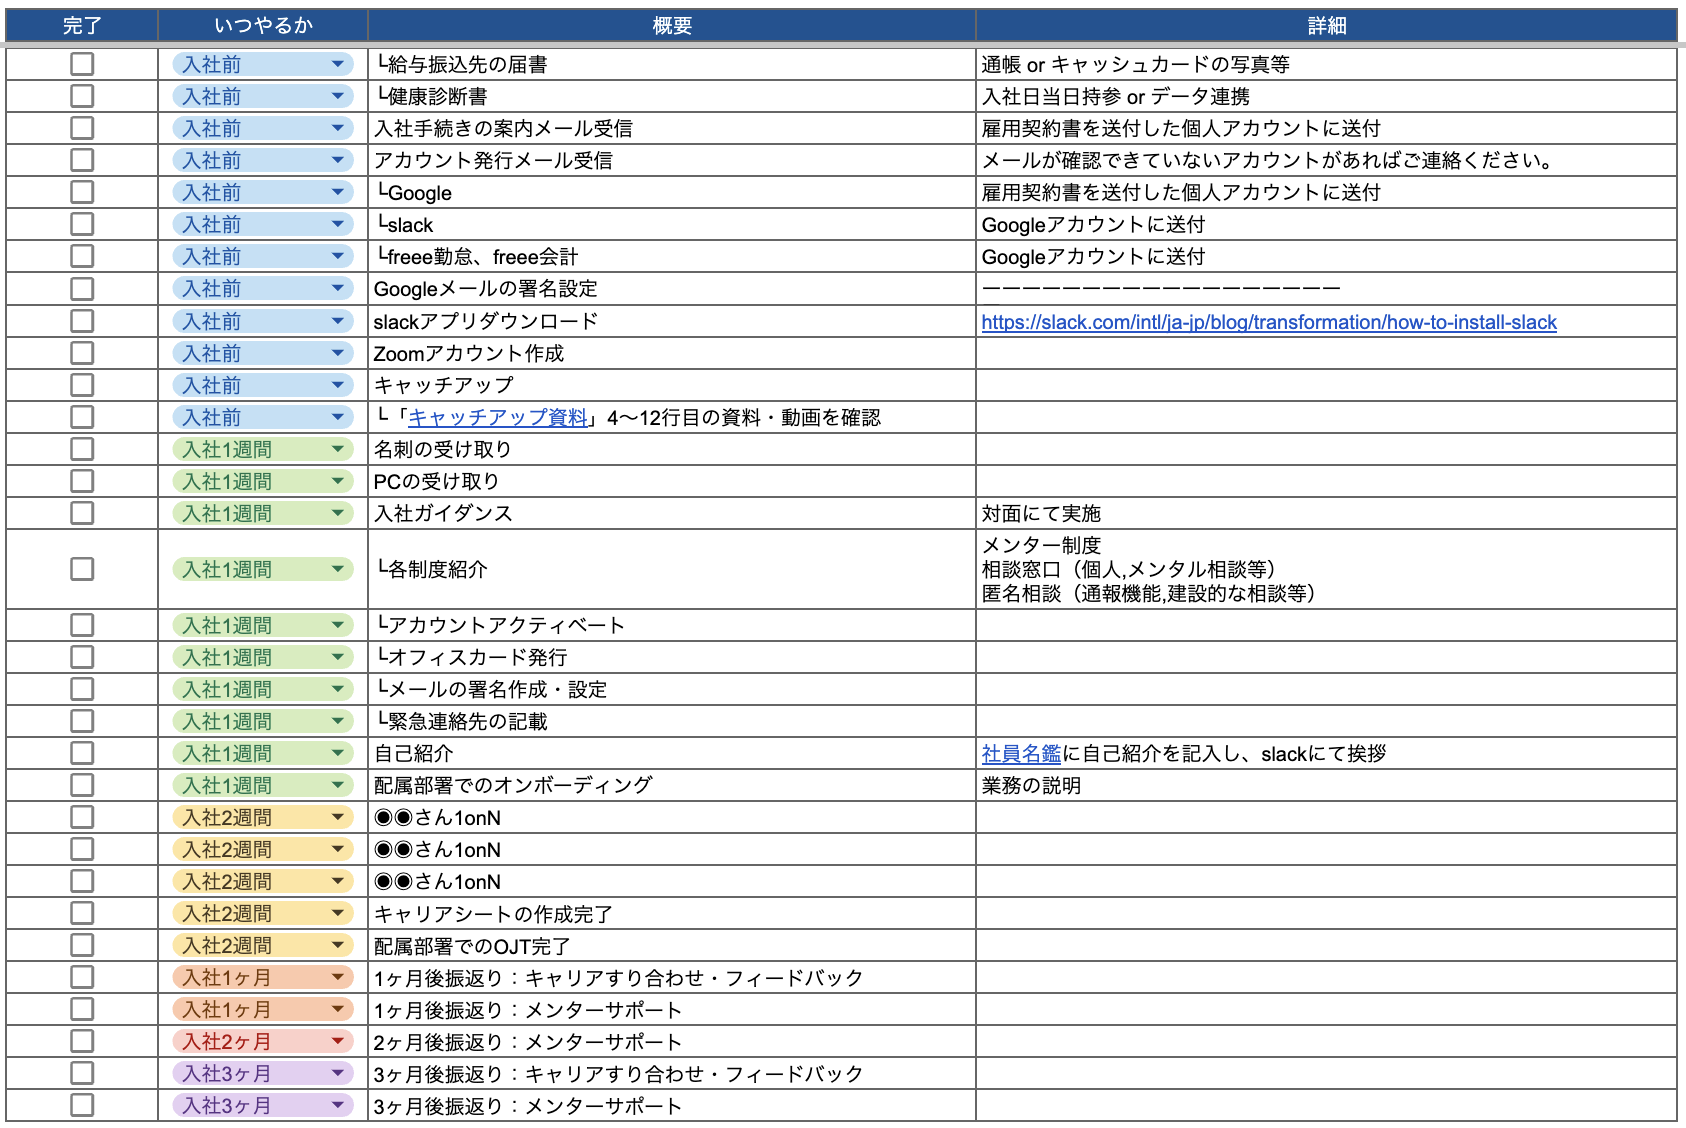Open the slack install guide URL

pos(1268,322)
